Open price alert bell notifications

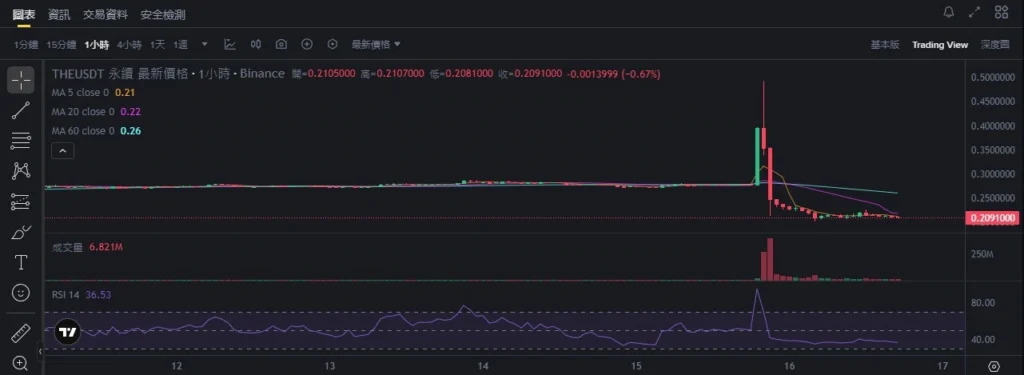(x=949, y=12)
